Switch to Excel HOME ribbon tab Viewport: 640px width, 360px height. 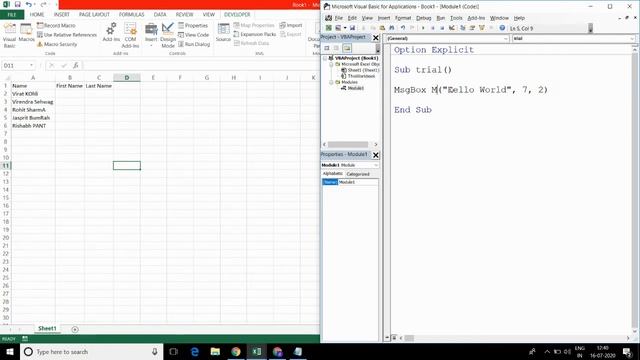[37, 14]
